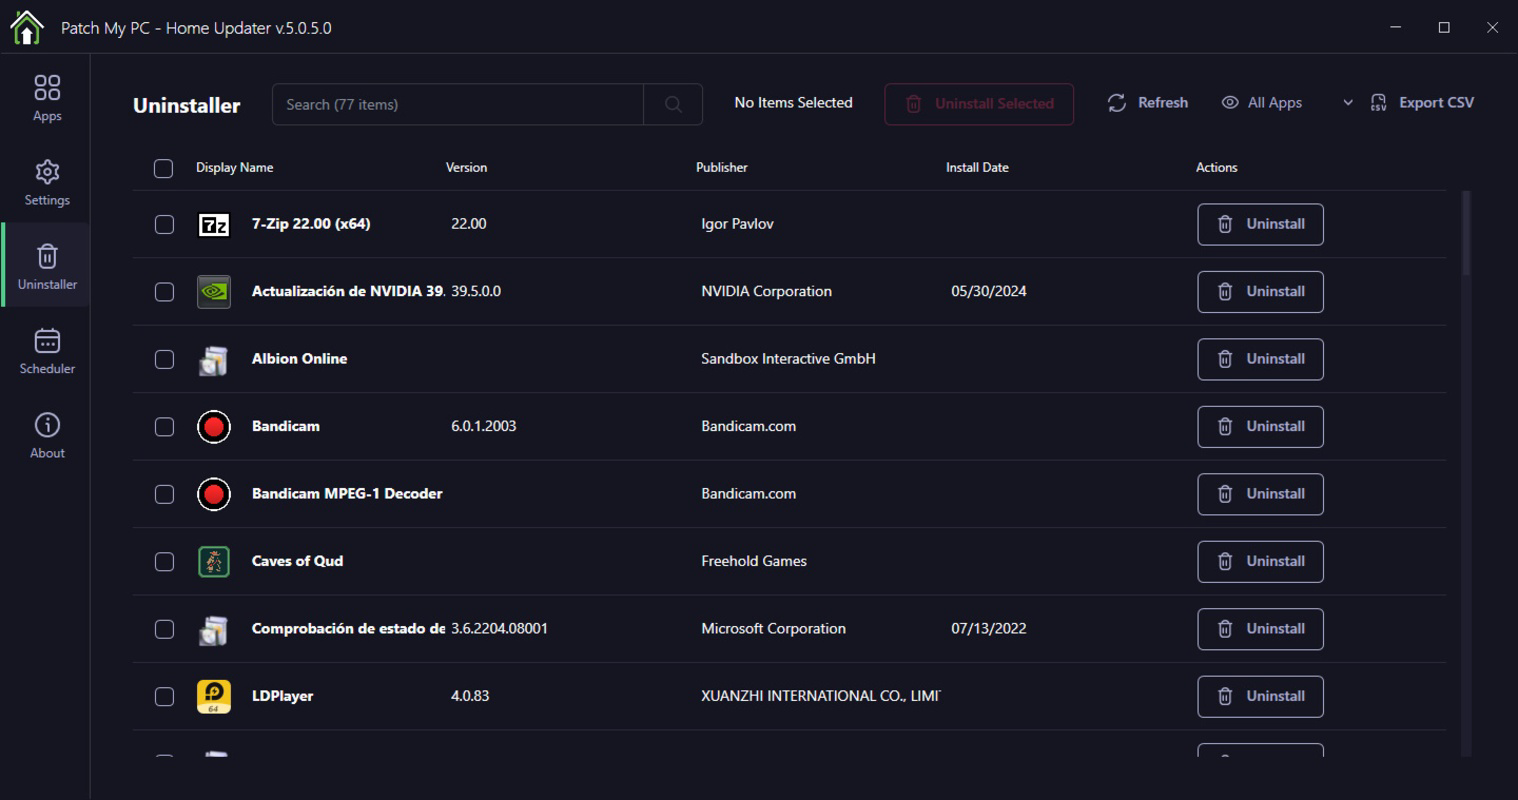Check the 7-Zip 22.00 (x64) checkbox

pos(165,225)
